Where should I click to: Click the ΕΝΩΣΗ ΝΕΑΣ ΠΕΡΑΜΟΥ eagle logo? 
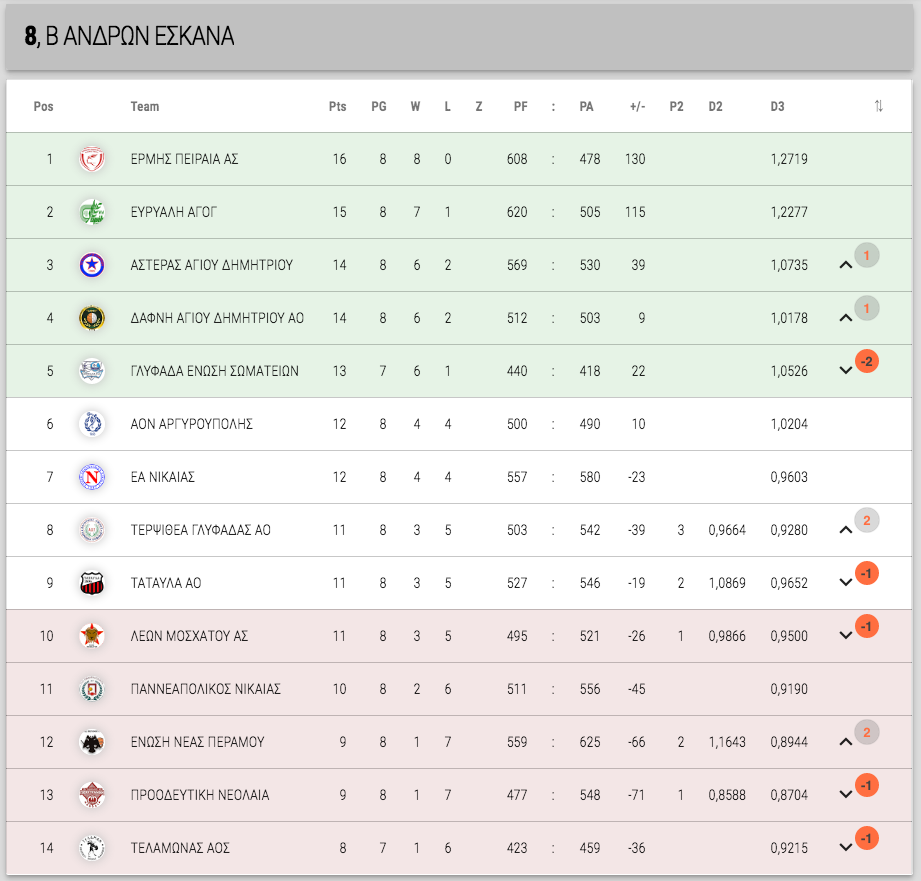tap(92, 742)
